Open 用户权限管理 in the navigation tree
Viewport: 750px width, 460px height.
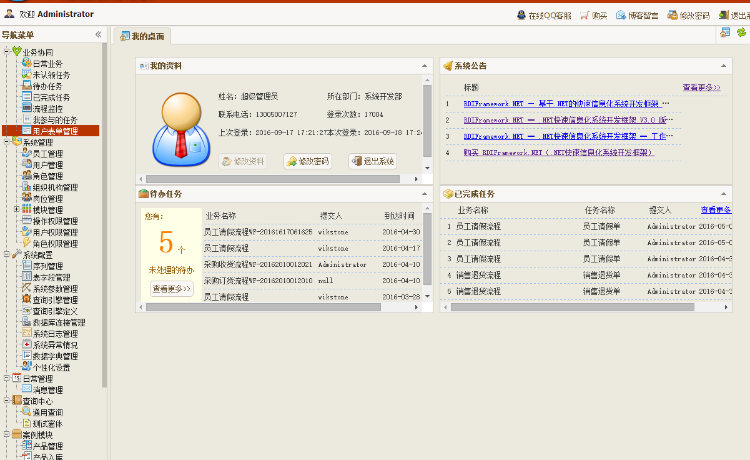click(x=55, y=232)
